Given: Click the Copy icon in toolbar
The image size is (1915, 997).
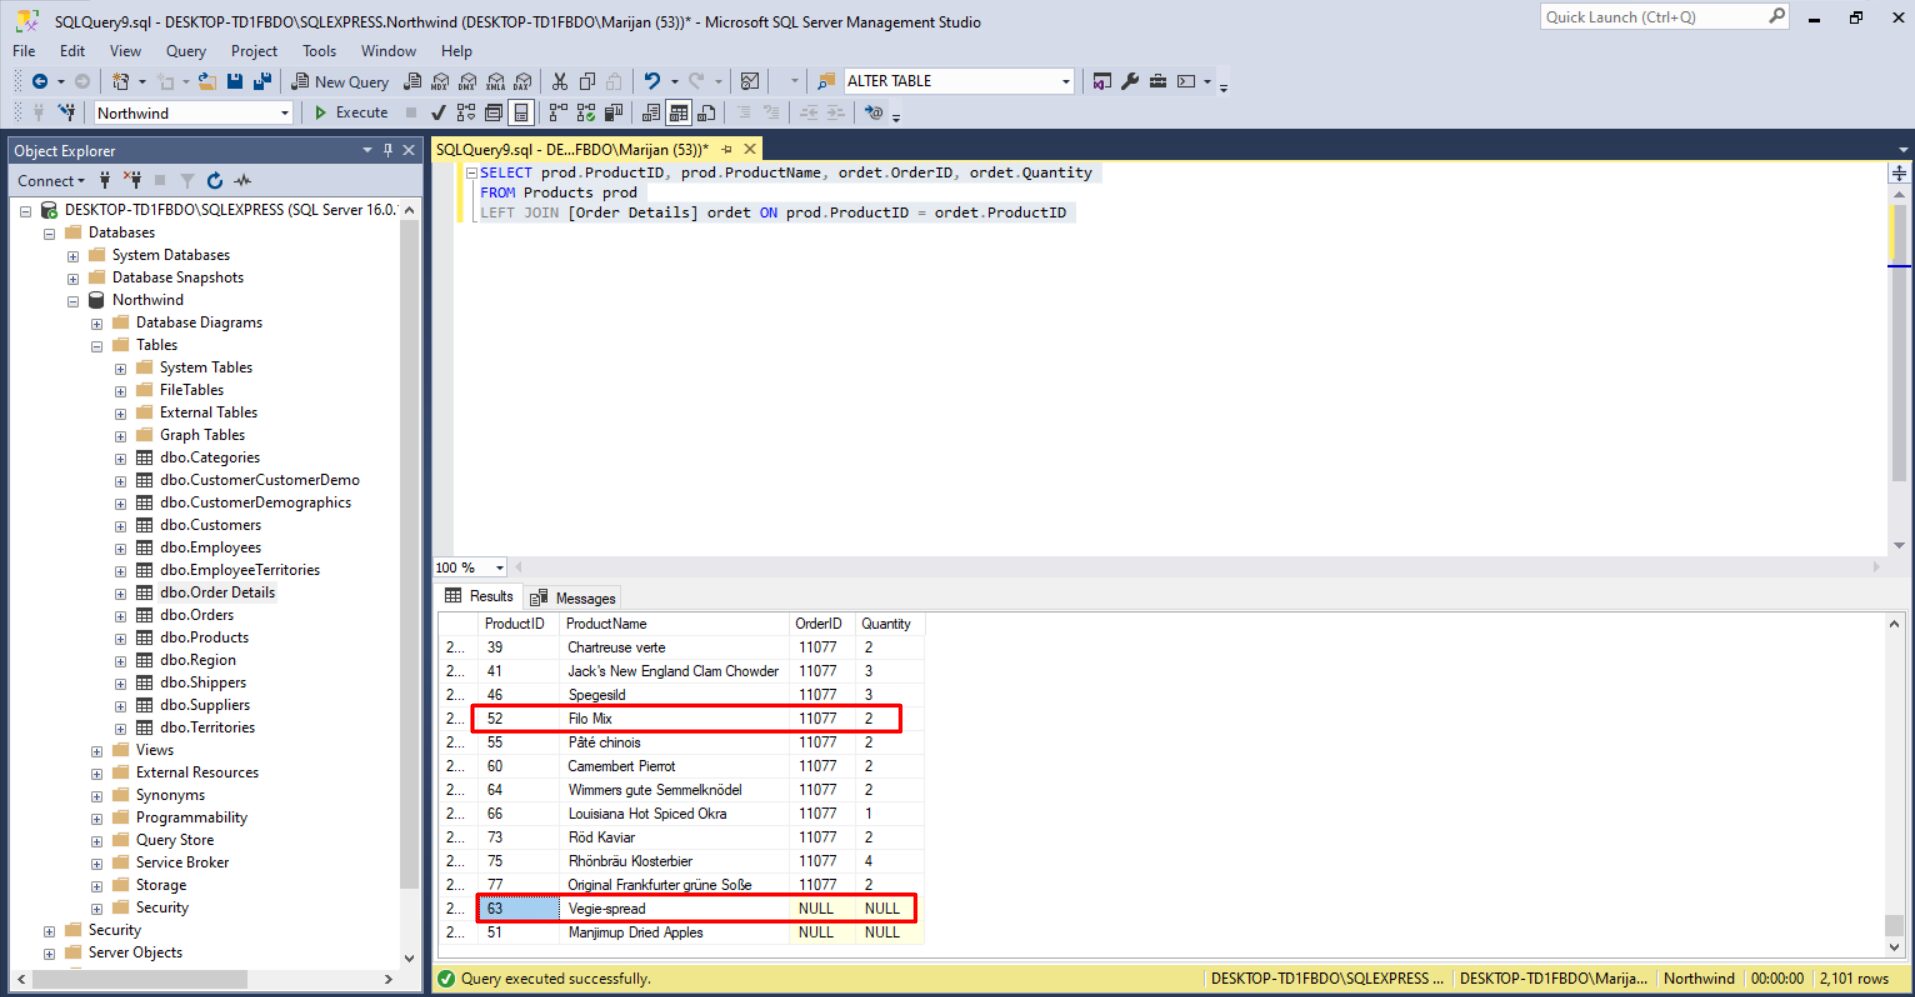Looking at the screenshot, I should point(587,81).
